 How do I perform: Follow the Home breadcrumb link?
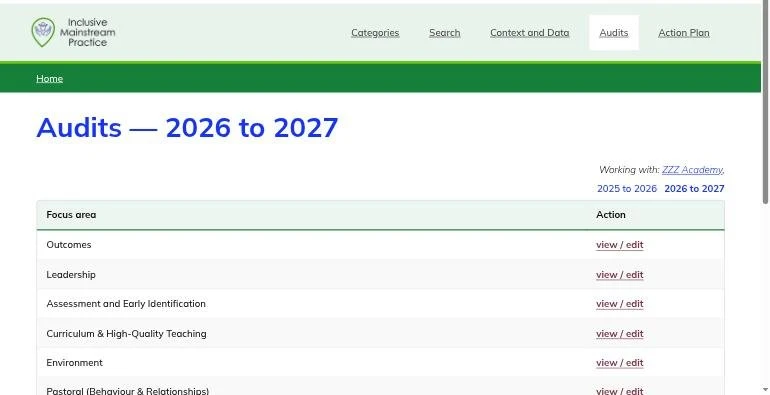coord(50,79)
